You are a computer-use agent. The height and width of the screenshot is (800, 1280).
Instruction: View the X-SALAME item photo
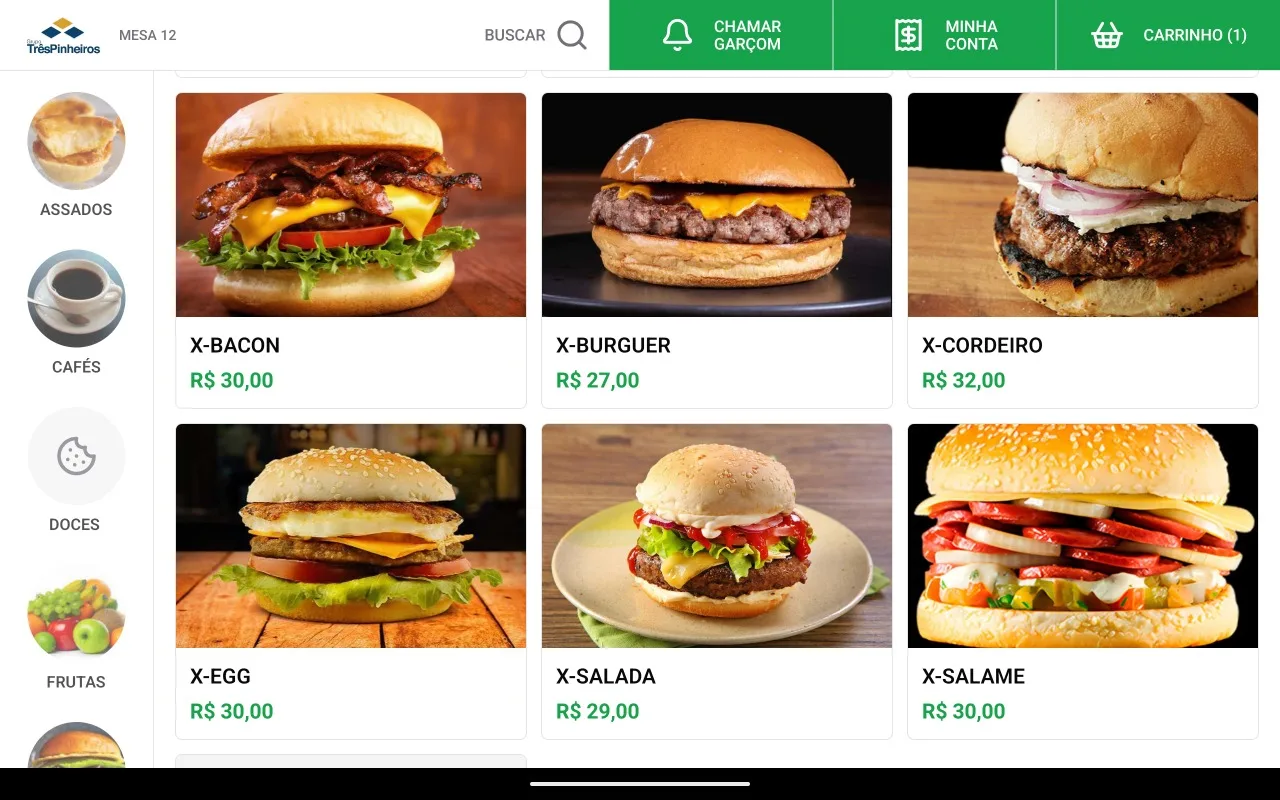(x=1083, y=536)
